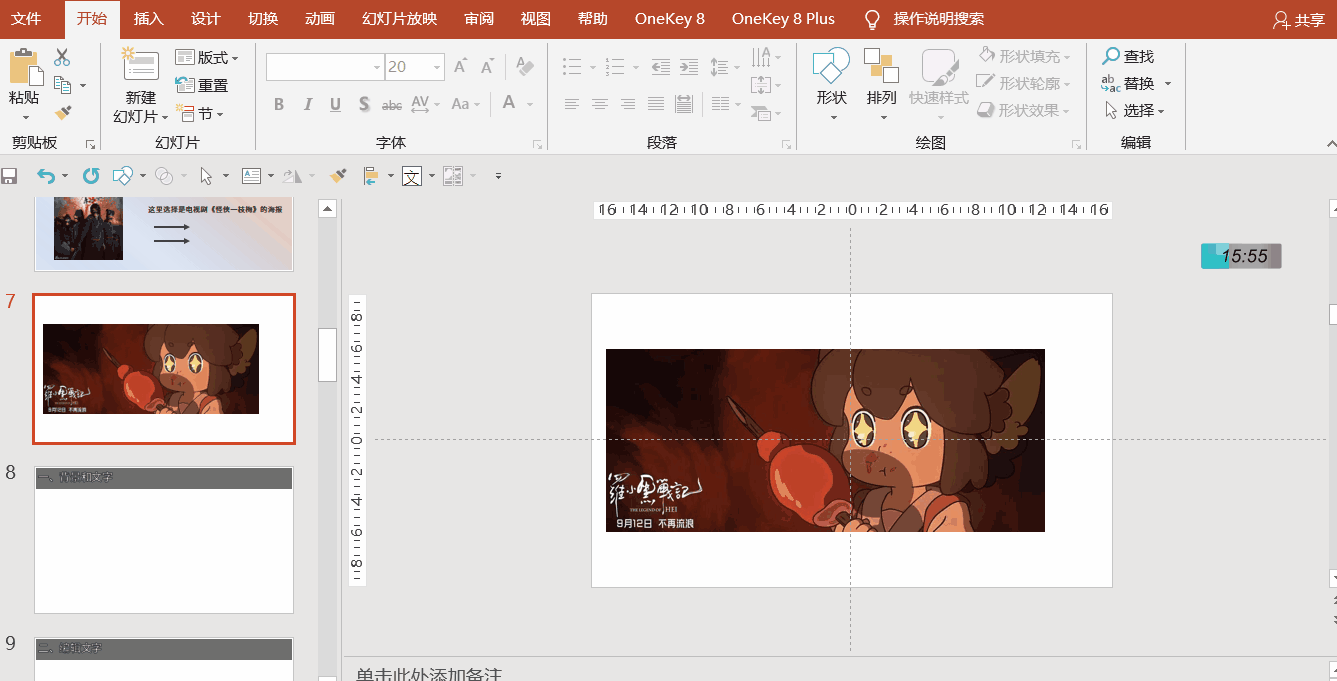This screenshot has height=681, width=1337.
Task: Toggle Underline formatting
Action: [335, 104]
